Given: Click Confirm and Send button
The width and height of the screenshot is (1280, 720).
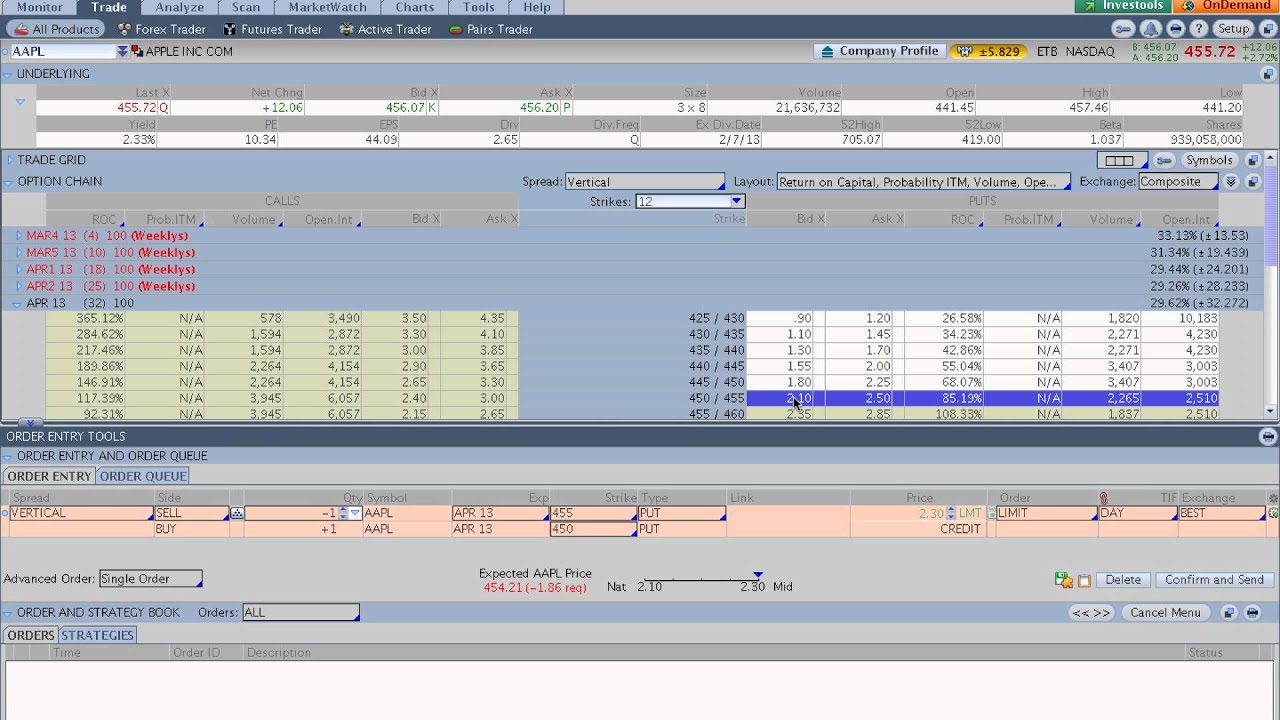Looking at the screenshot, I should coord(1214,580).
